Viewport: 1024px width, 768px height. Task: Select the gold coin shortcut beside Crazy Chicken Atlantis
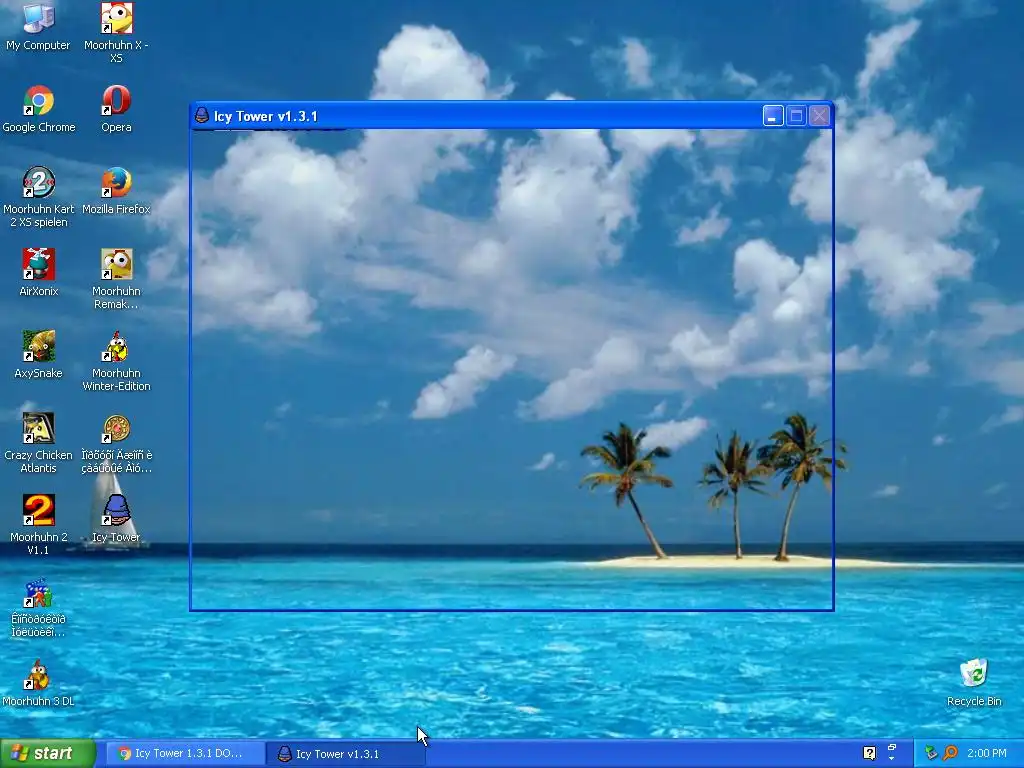116,443
